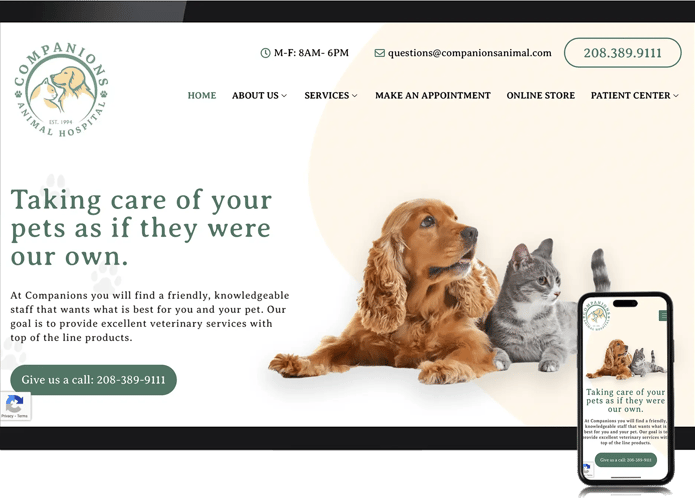
Task: Click the Companions Animal Hospital logo
Action: coord(61,89)
